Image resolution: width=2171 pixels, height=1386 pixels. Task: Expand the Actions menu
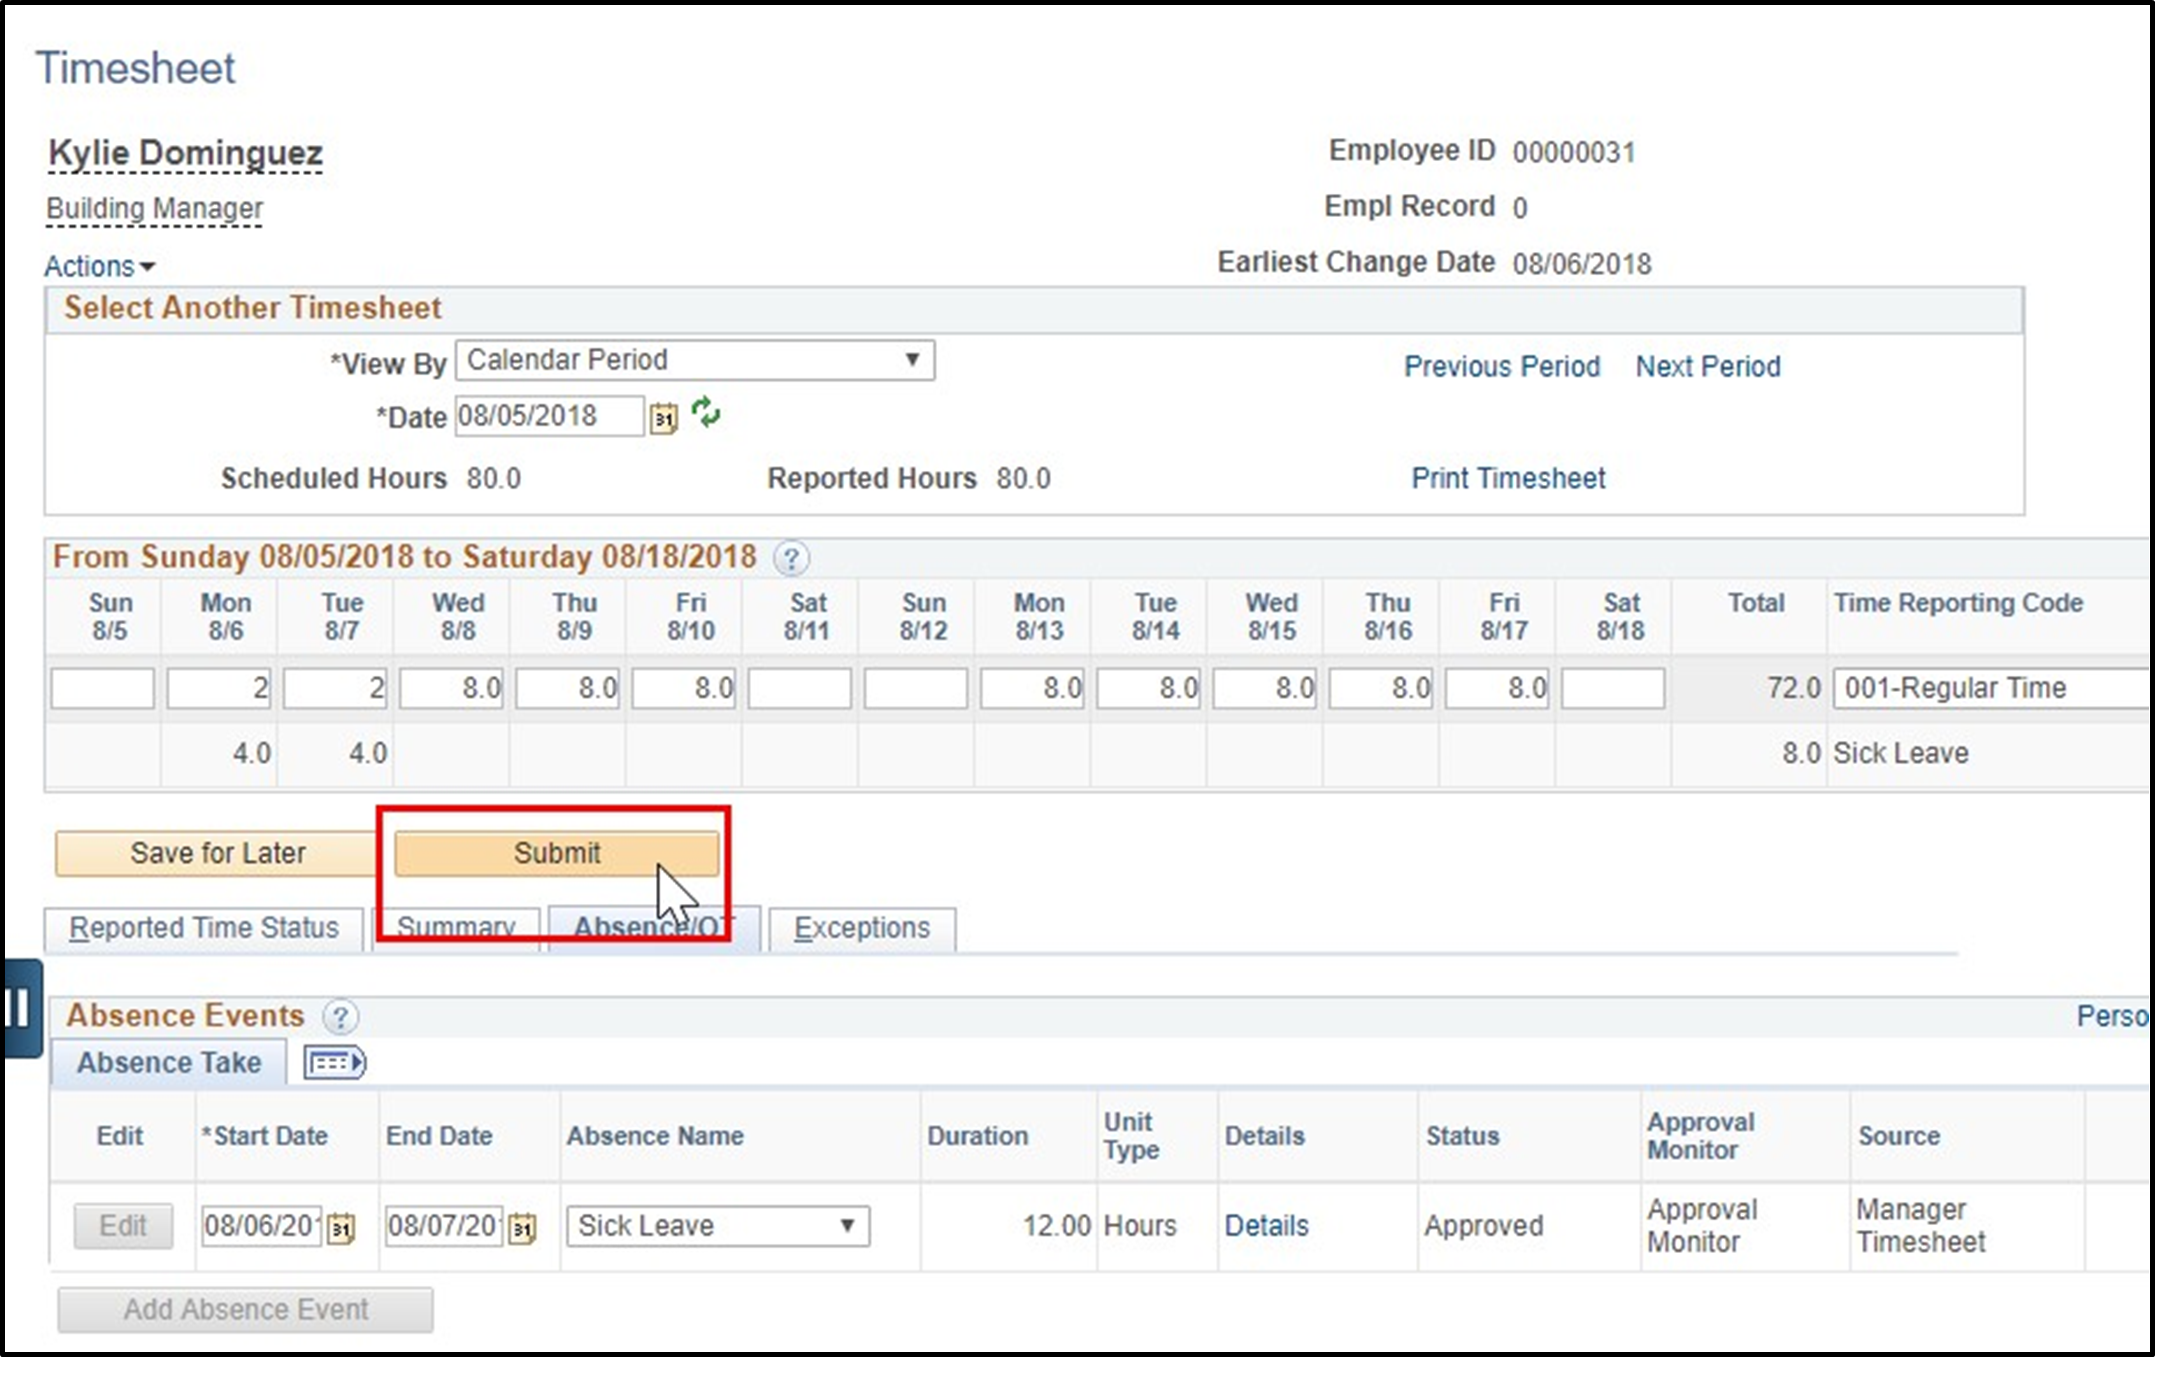coord(99,265)
